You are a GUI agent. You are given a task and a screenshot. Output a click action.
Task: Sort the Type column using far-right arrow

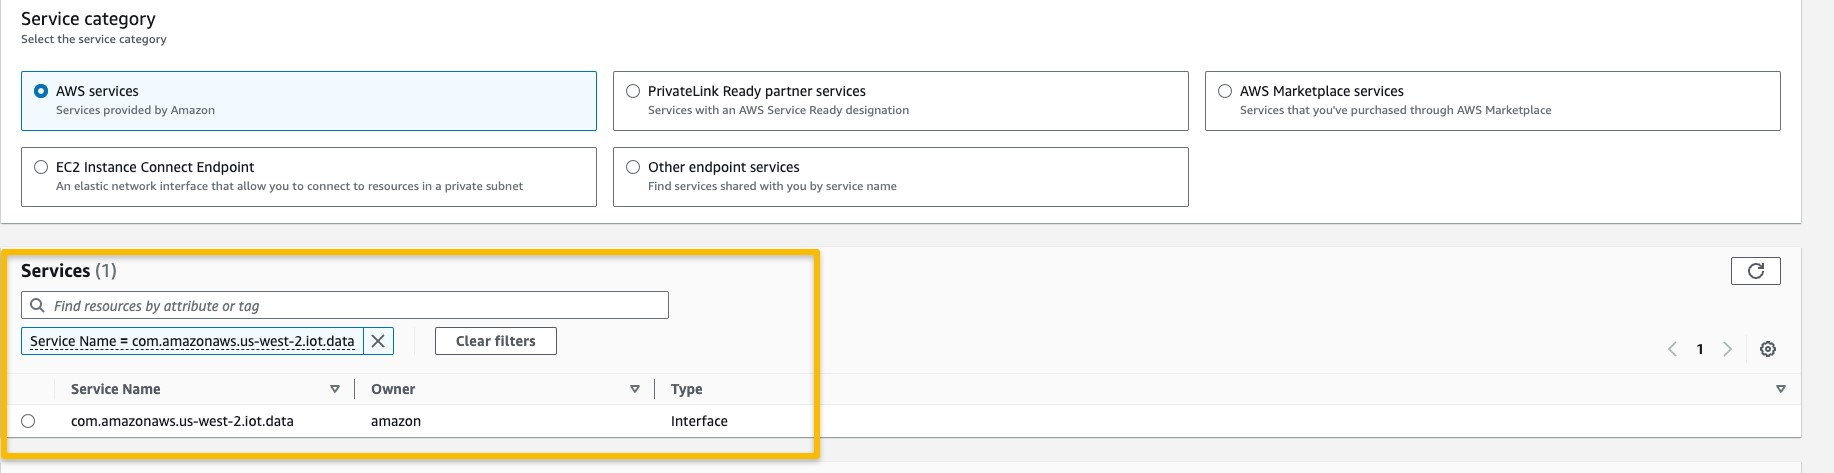click(x=1780, y=389)
